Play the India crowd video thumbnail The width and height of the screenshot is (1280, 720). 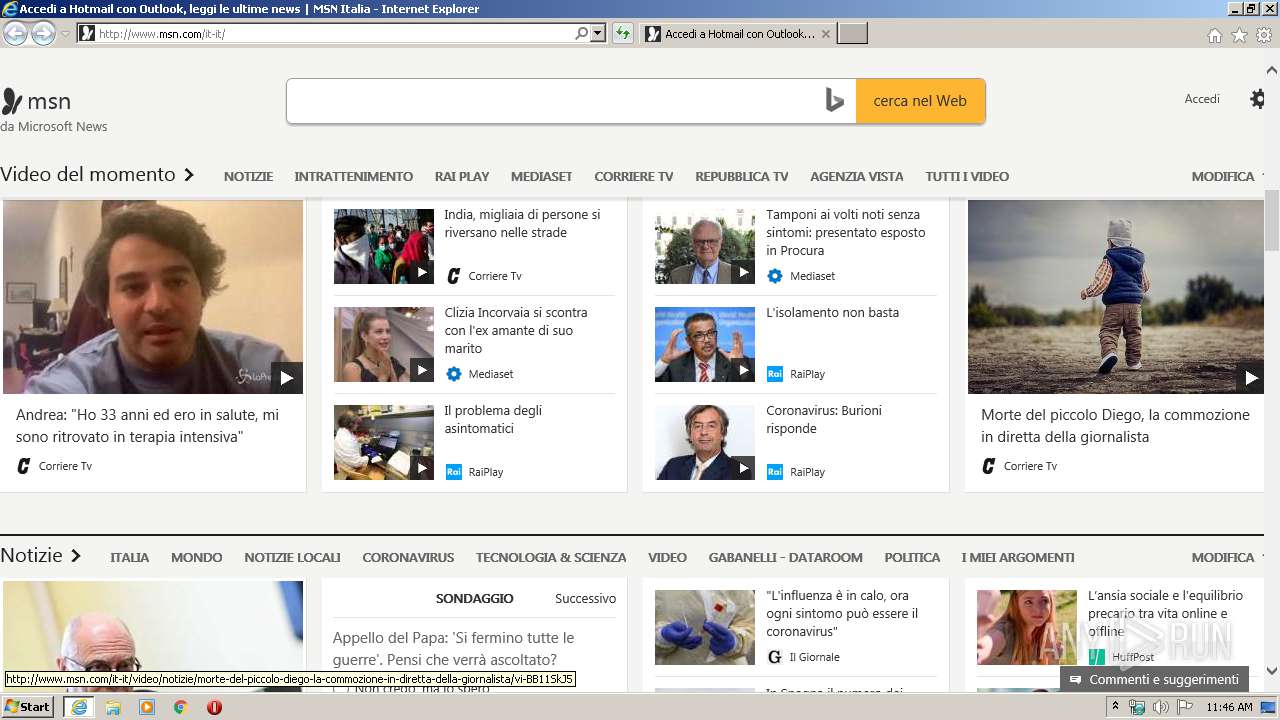[x=384, y=247]
